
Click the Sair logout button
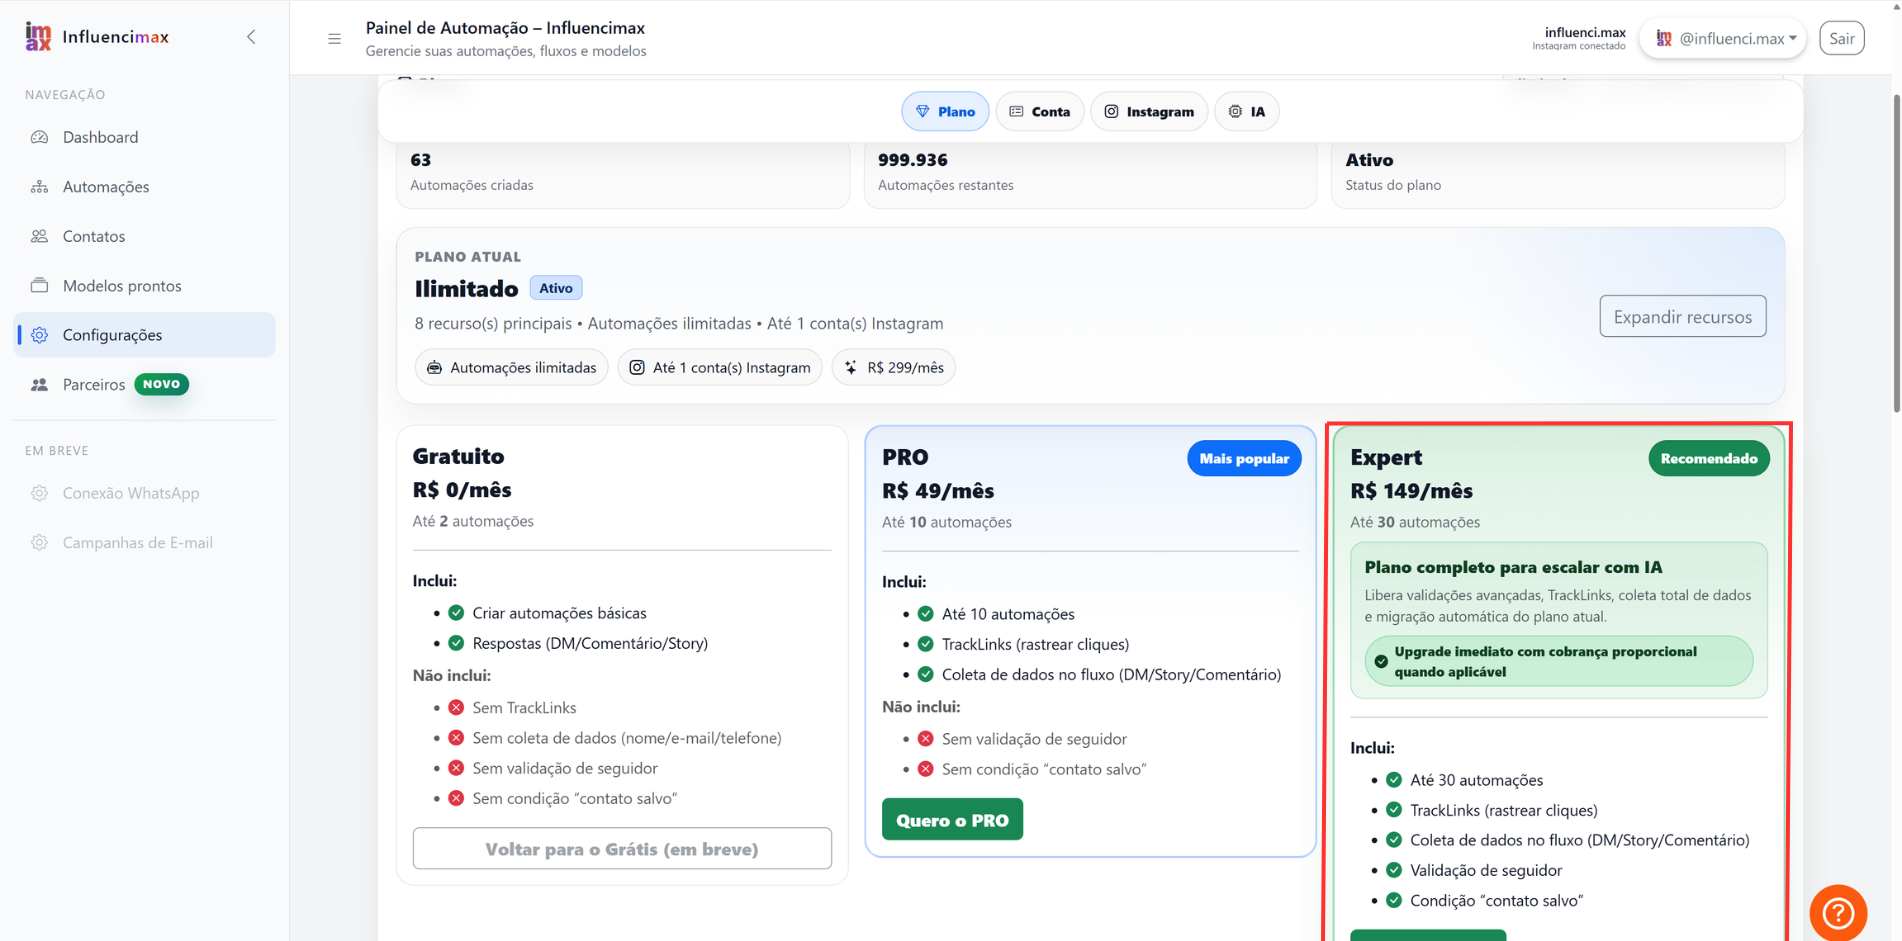click(1842, 38)
